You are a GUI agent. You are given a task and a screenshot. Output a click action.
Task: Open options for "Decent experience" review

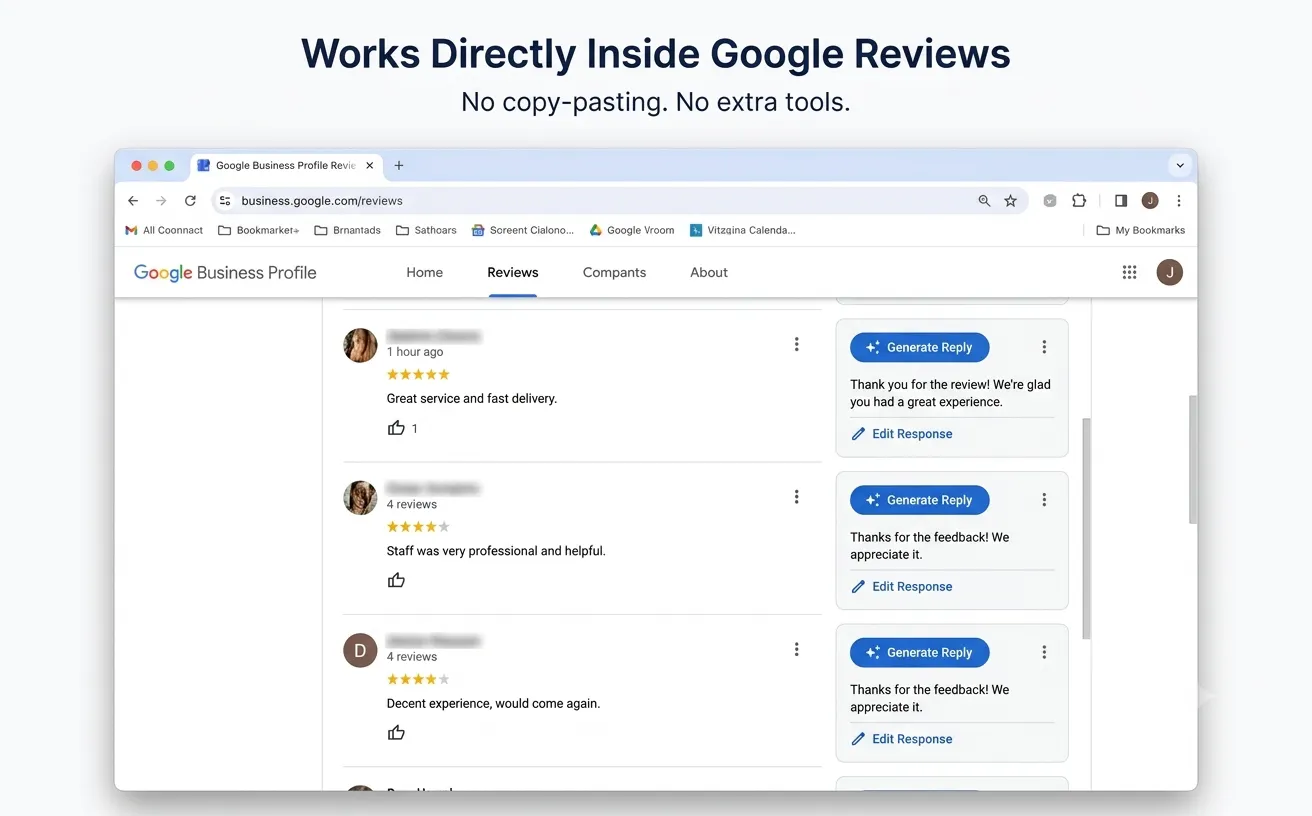point(797,649)
